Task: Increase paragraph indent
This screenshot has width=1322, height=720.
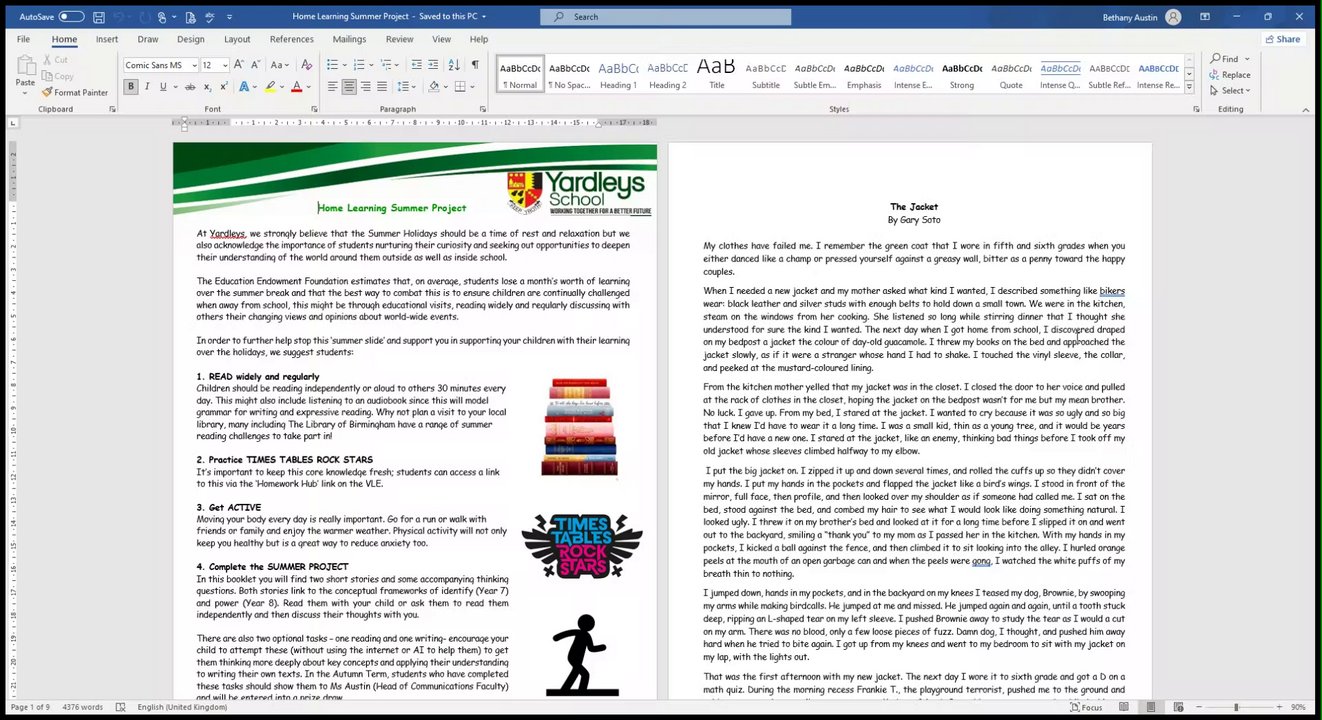Action: click(x=433, y=65)
